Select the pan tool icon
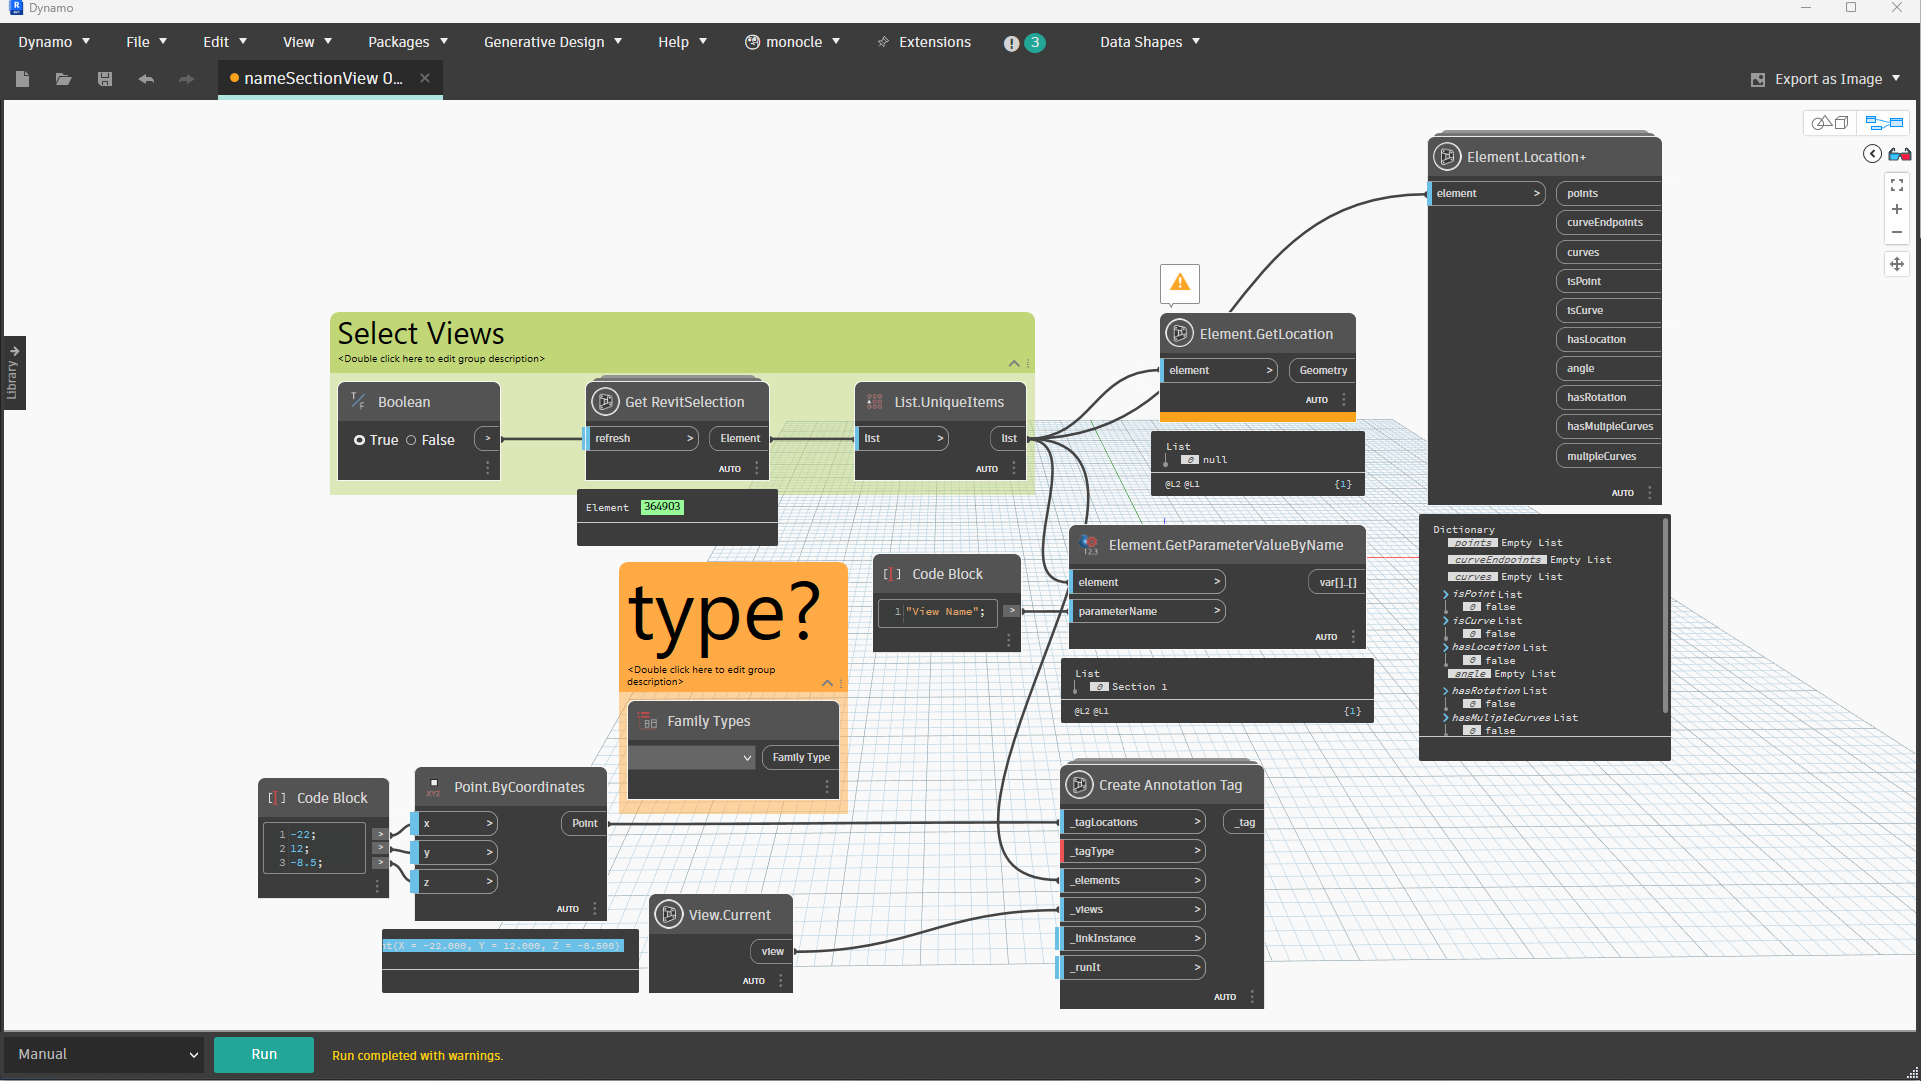 click(1897, 264)
